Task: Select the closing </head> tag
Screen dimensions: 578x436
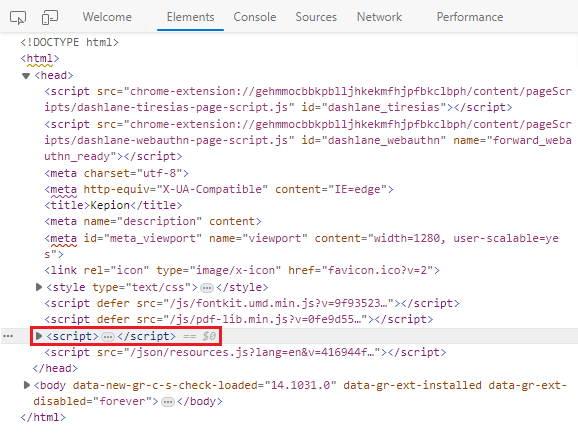Action: [x=55, y=368]
